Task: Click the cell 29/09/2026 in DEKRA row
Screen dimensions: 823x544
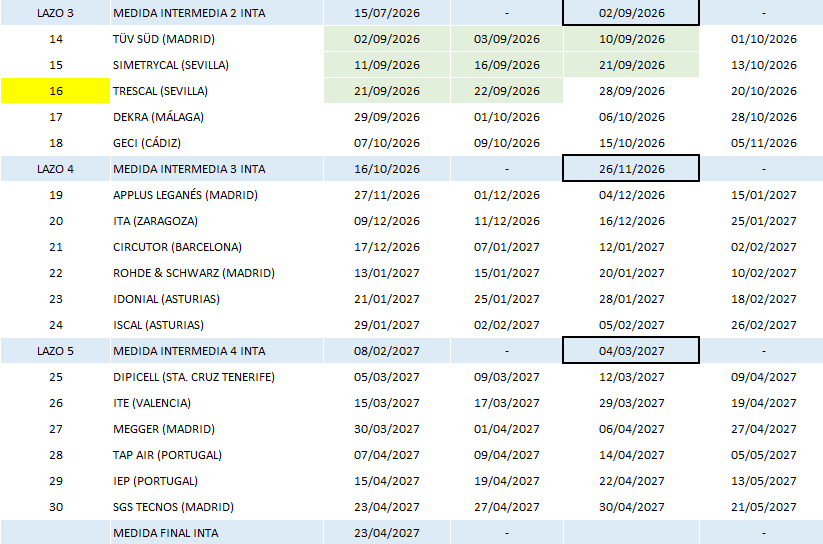Action: click(387, 117)
